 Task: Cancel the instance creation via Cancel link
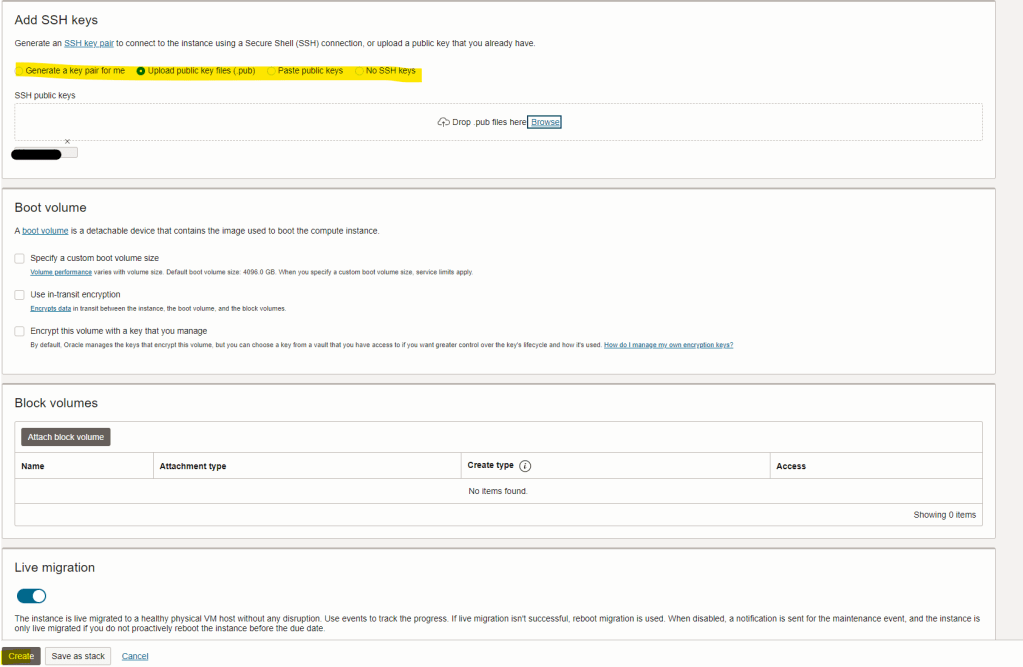135,656
